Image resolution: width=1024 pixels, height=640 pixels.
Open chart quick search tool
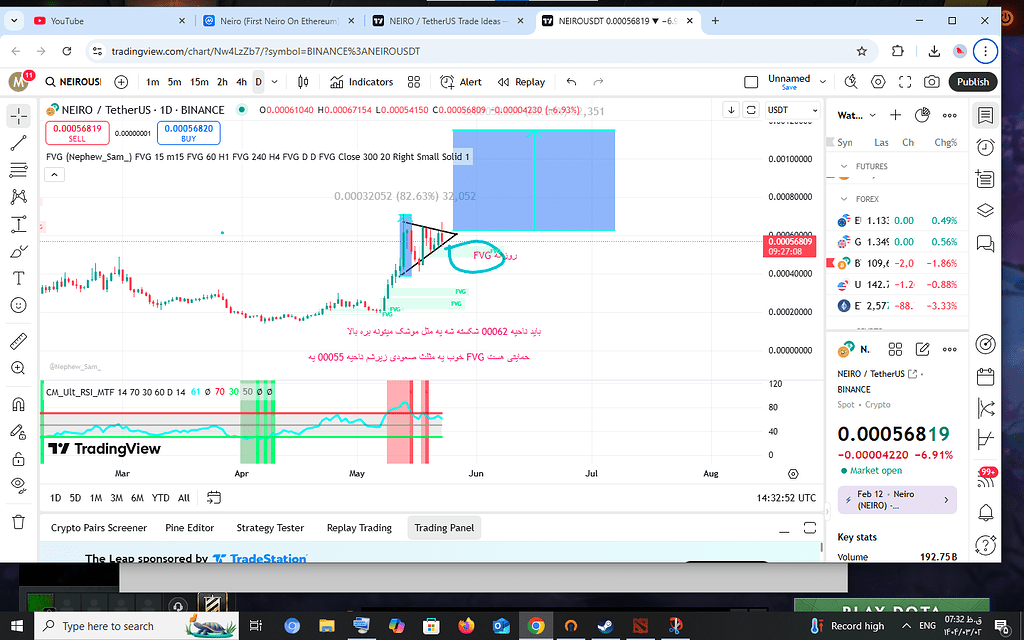tap(851, 82)
